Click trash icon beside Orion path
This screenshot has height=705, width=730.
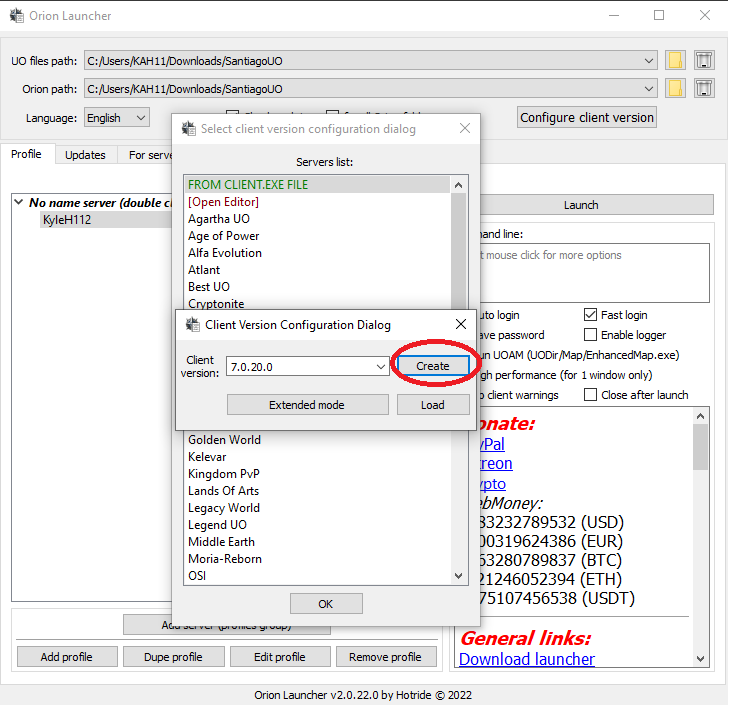pos(703,88)
